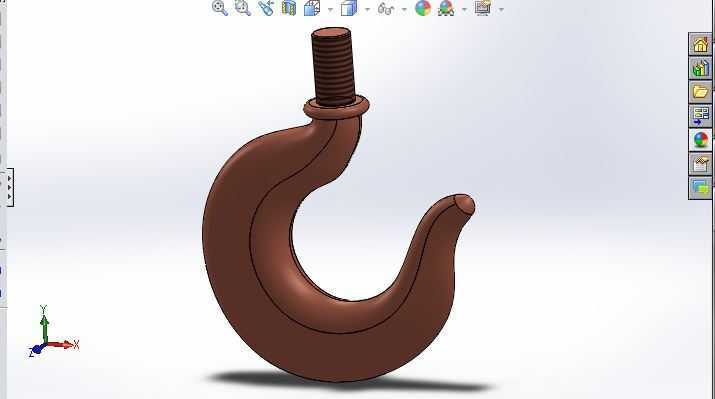Open the bottom task pane tab with blue-green icon
The image size is (715, 399).
coord(700,187)
